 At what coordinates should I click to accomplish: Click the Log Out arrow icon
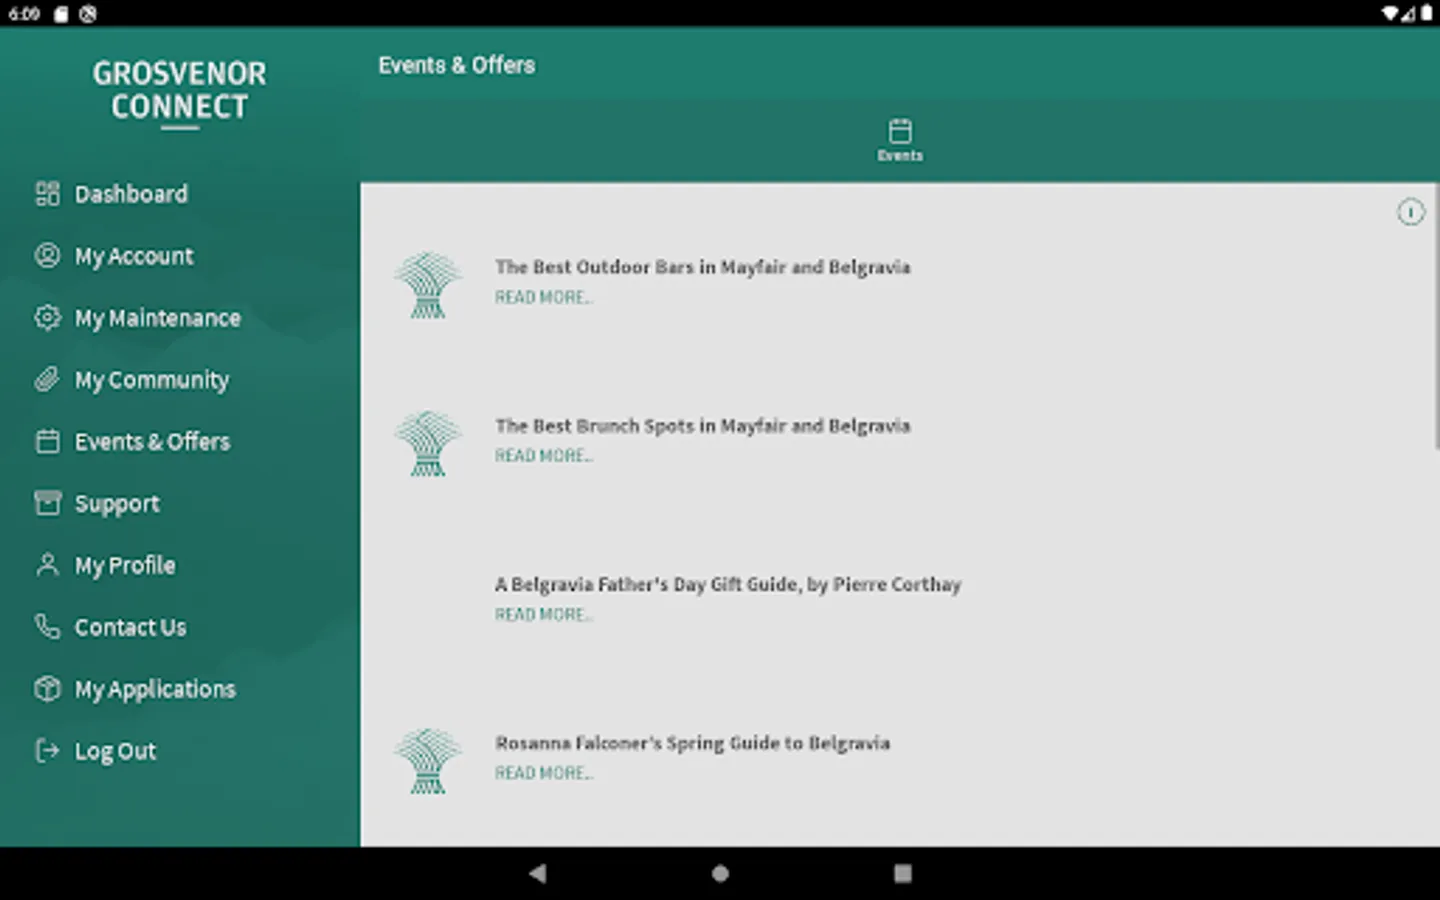[x=47, y=751]
